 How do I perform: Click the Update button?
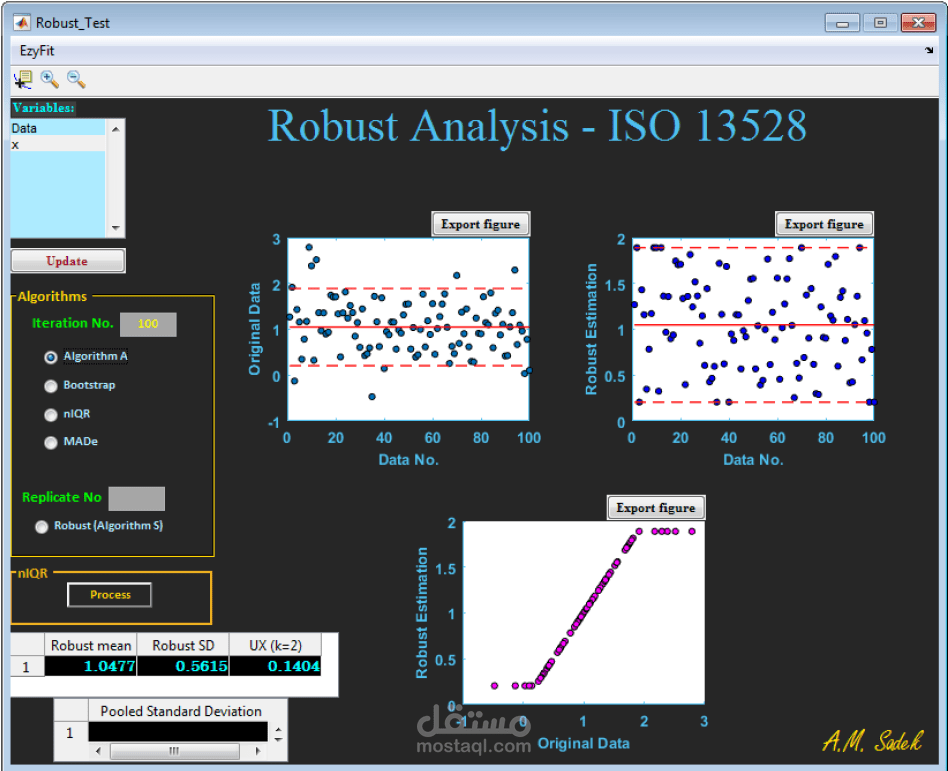68,261
